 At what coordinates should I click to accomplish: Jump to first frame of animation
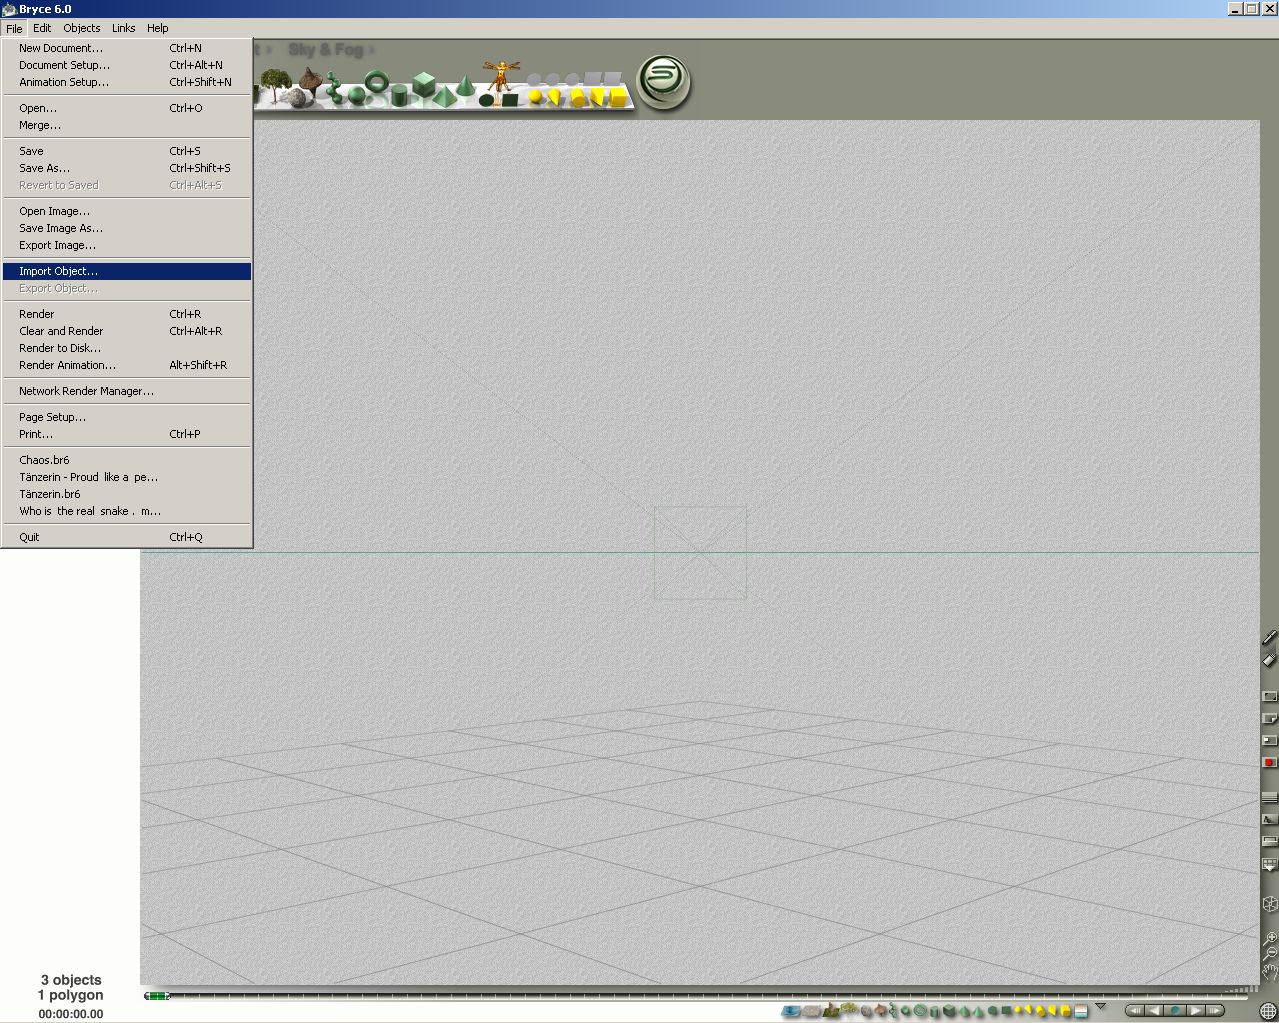[x=1135, y=1011]
